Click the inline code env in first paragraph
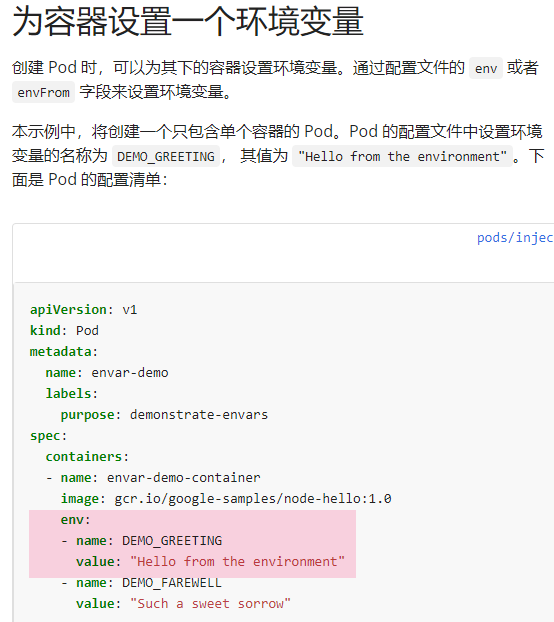Screen dimensions: 554x622 click(486, 68)
